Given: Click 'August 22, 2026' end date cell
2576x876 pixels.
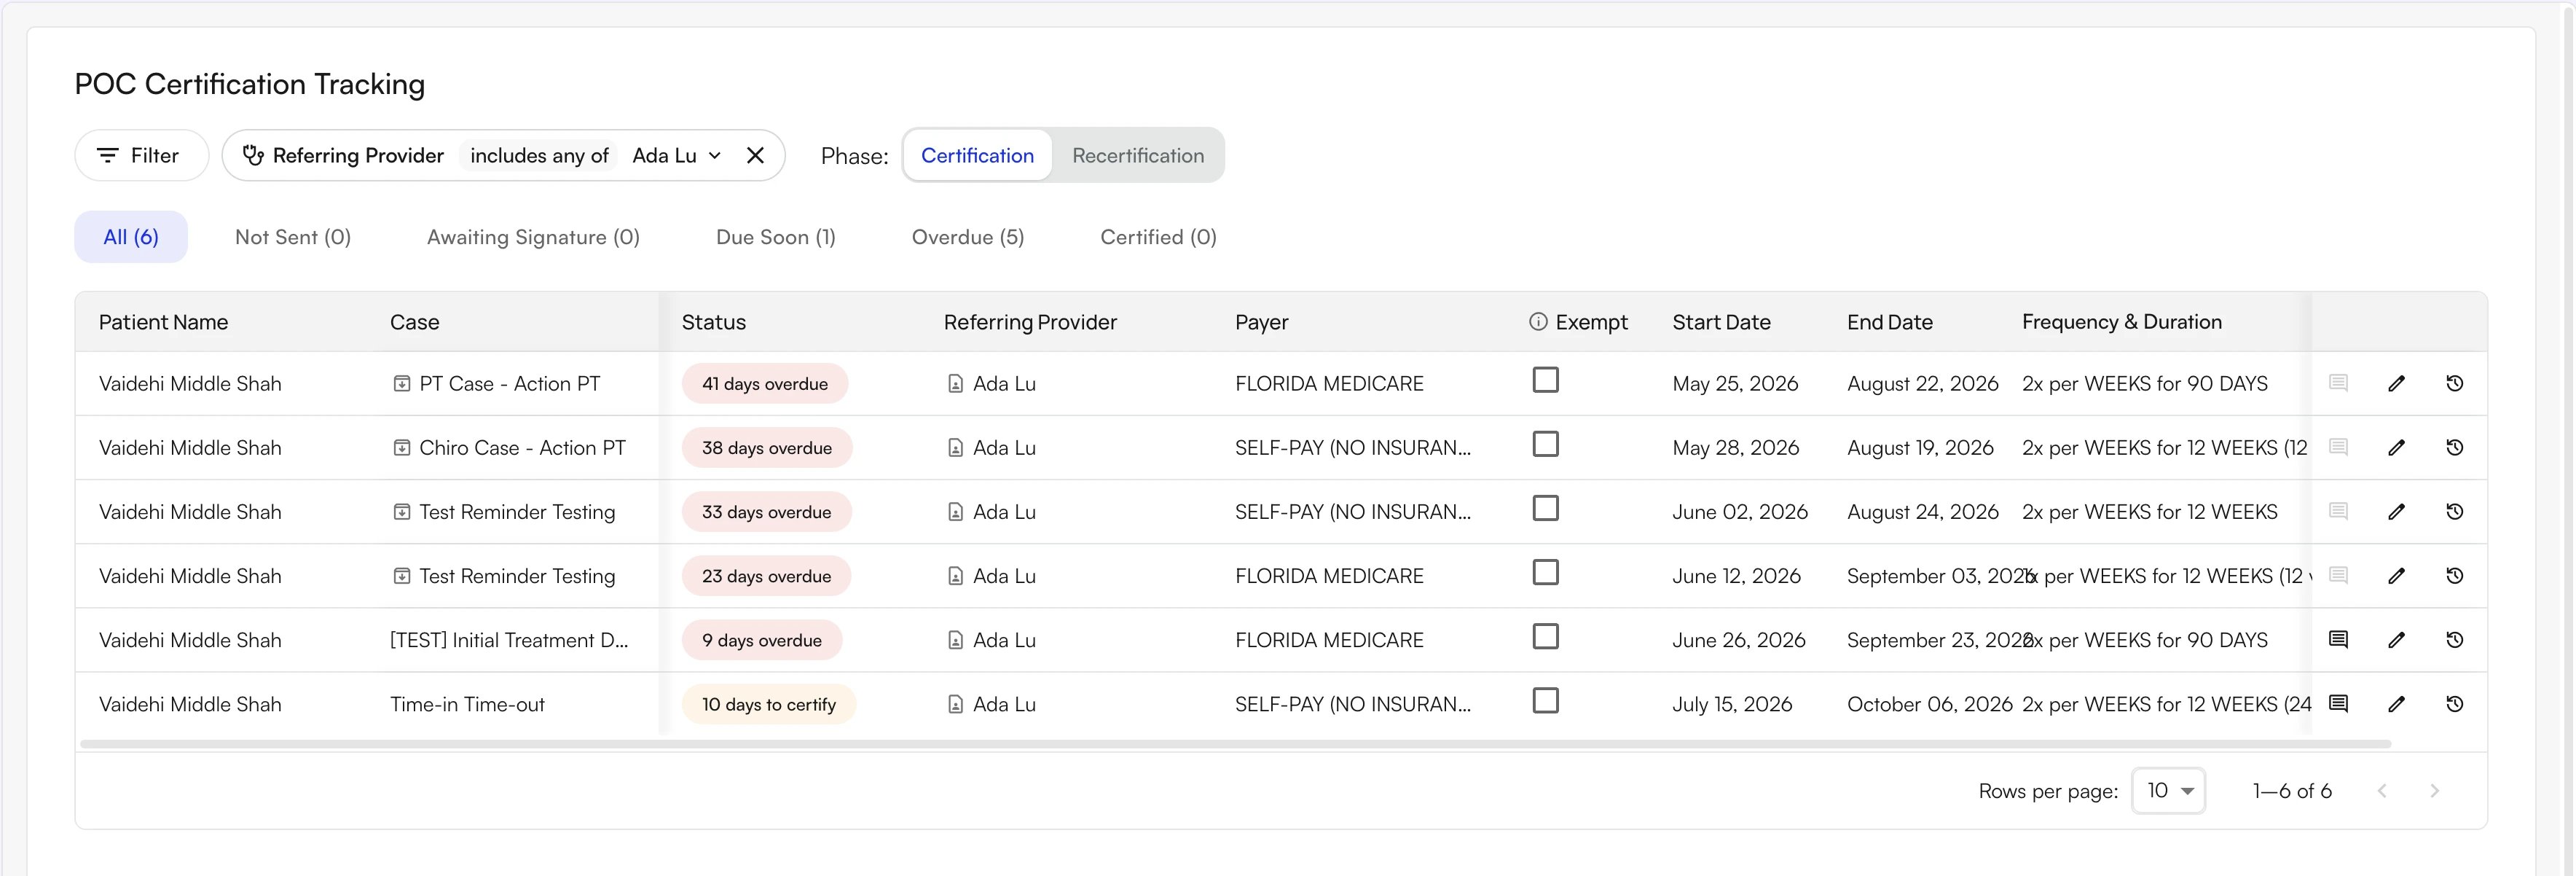Looking at the screenshot, I should click(1922, 384).
